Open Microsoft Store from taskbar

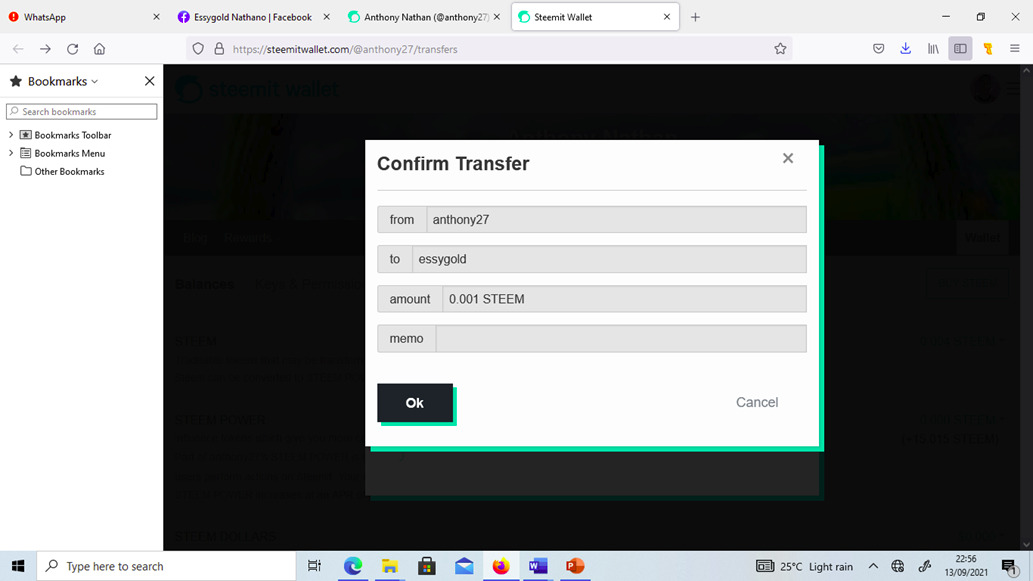427,566
